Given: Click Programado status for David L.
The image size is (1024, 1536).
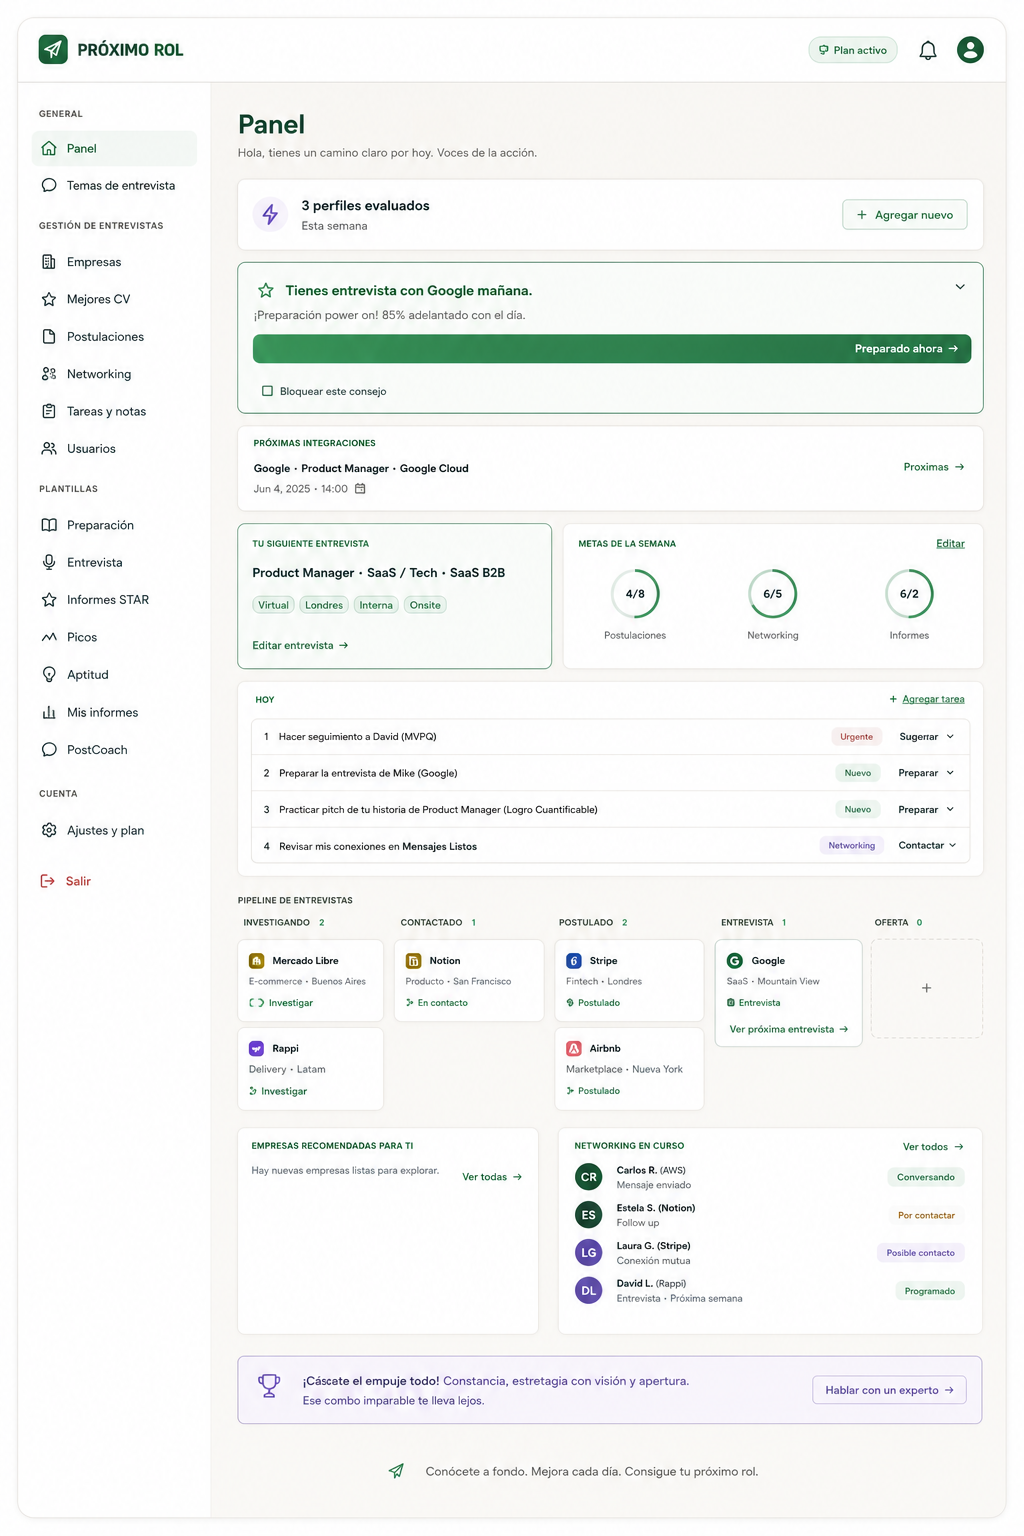Looking at the screenshot, I should tap(929, 1291).
